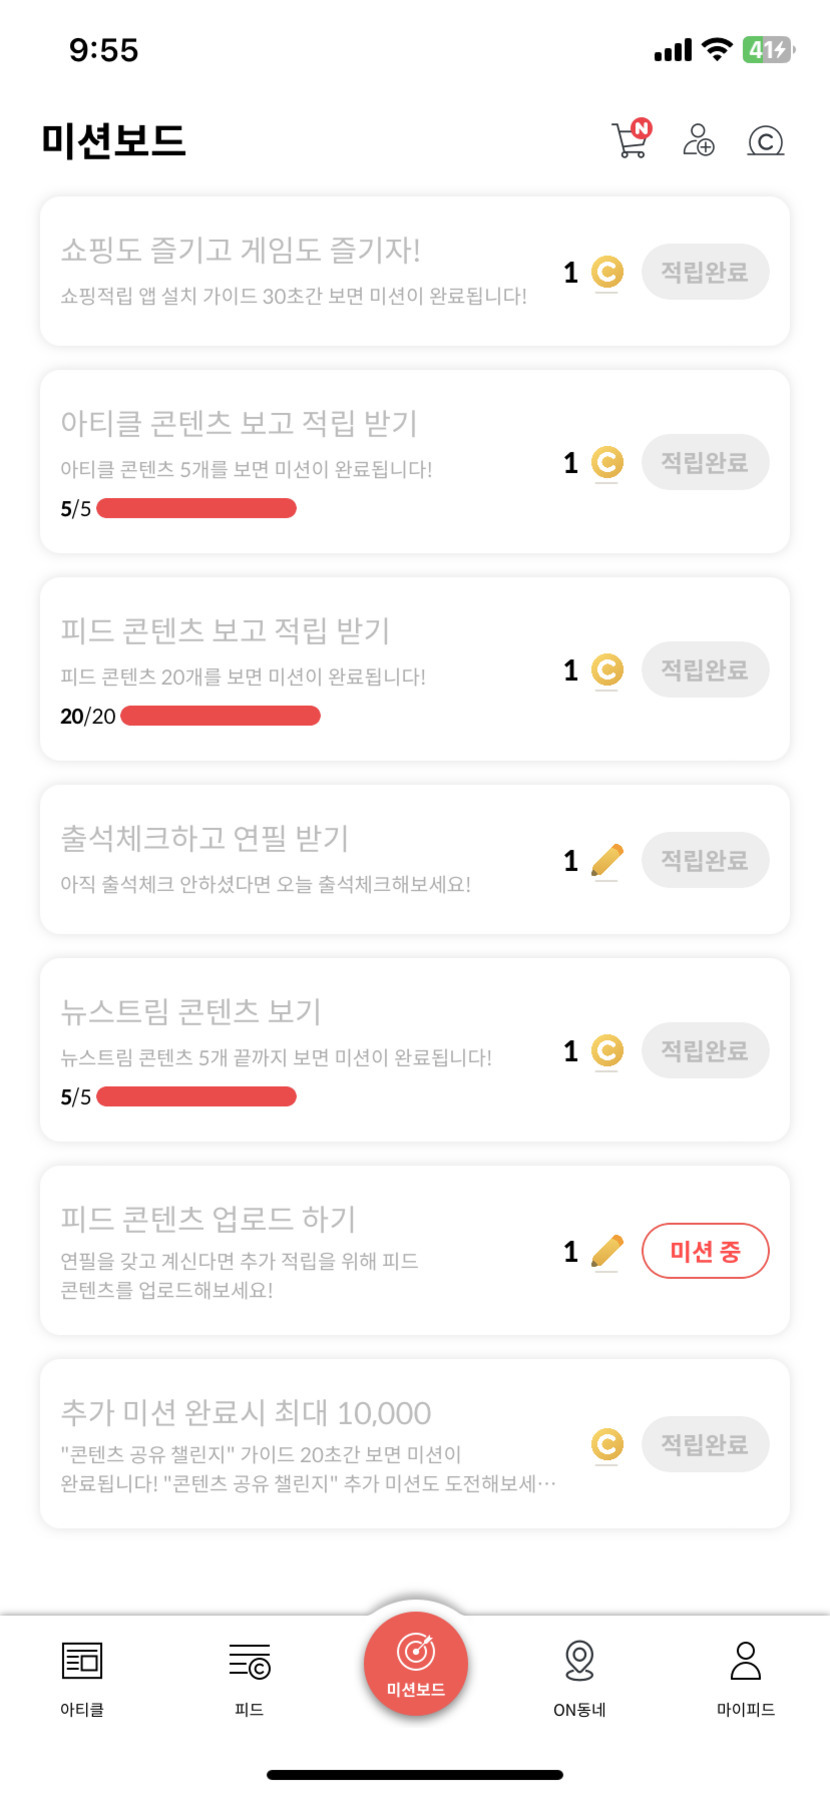This screenshot has height=1796, width=830.
Task: Go to the ON동네 tab
Action: [580, 1661]
